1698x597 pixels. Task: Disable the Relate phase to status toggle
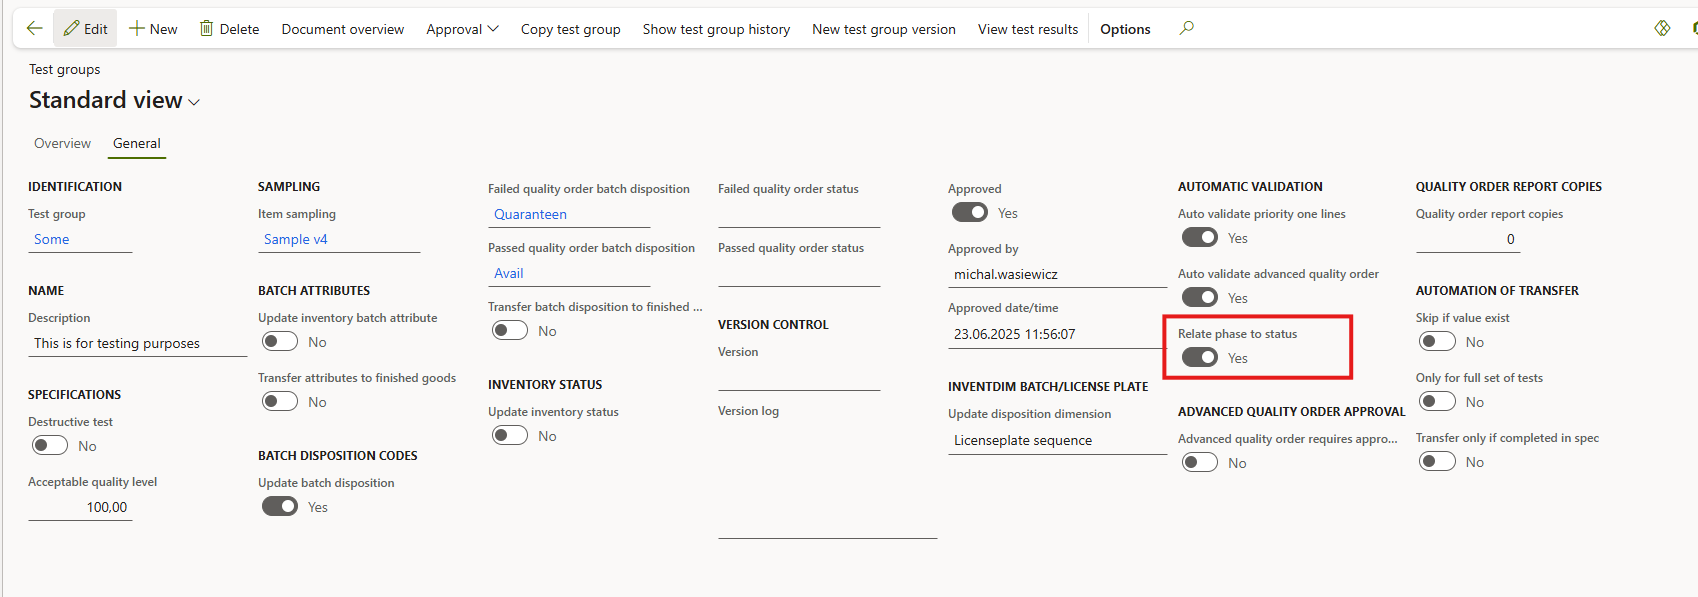tap(1199, 358)
